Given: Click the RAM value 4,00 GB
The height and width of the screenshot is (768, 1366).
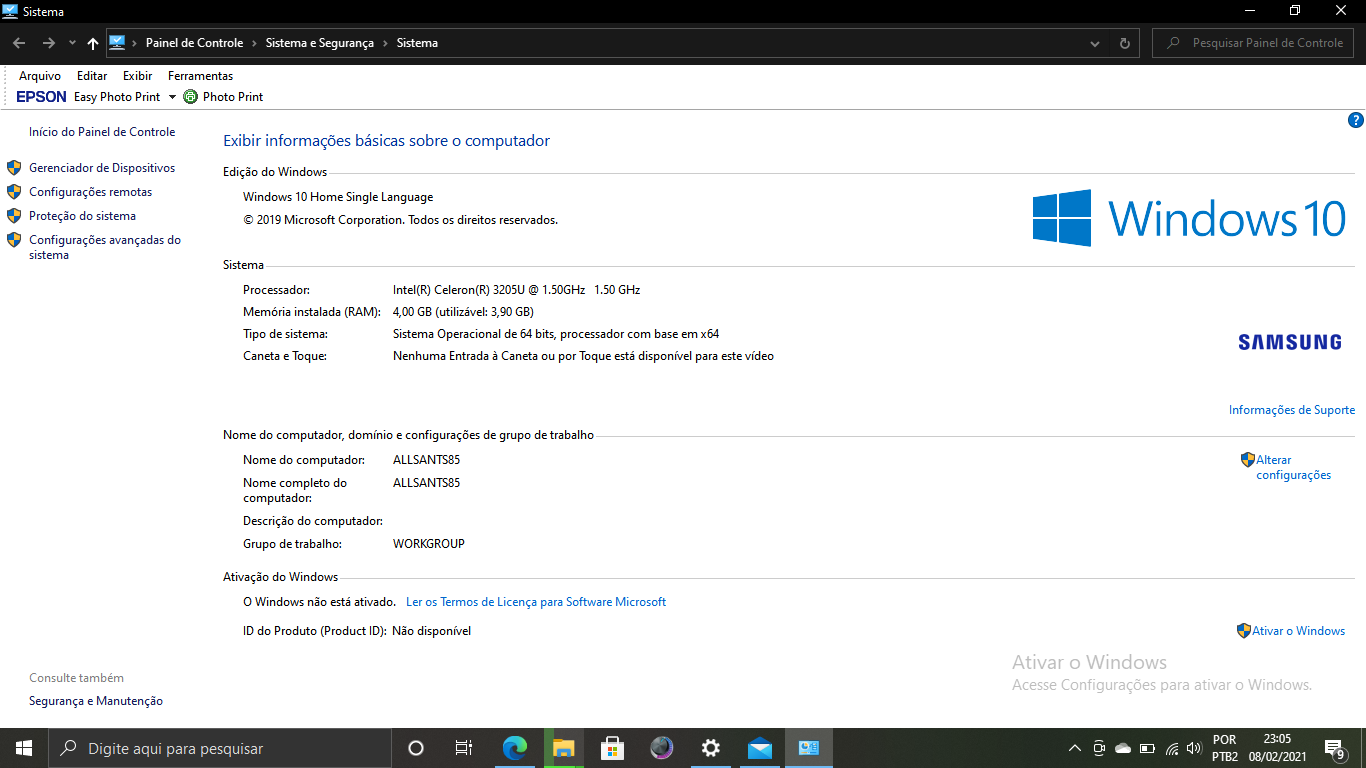Looking at the screenshot, I should pyautogui.click(x=463, y=312).
